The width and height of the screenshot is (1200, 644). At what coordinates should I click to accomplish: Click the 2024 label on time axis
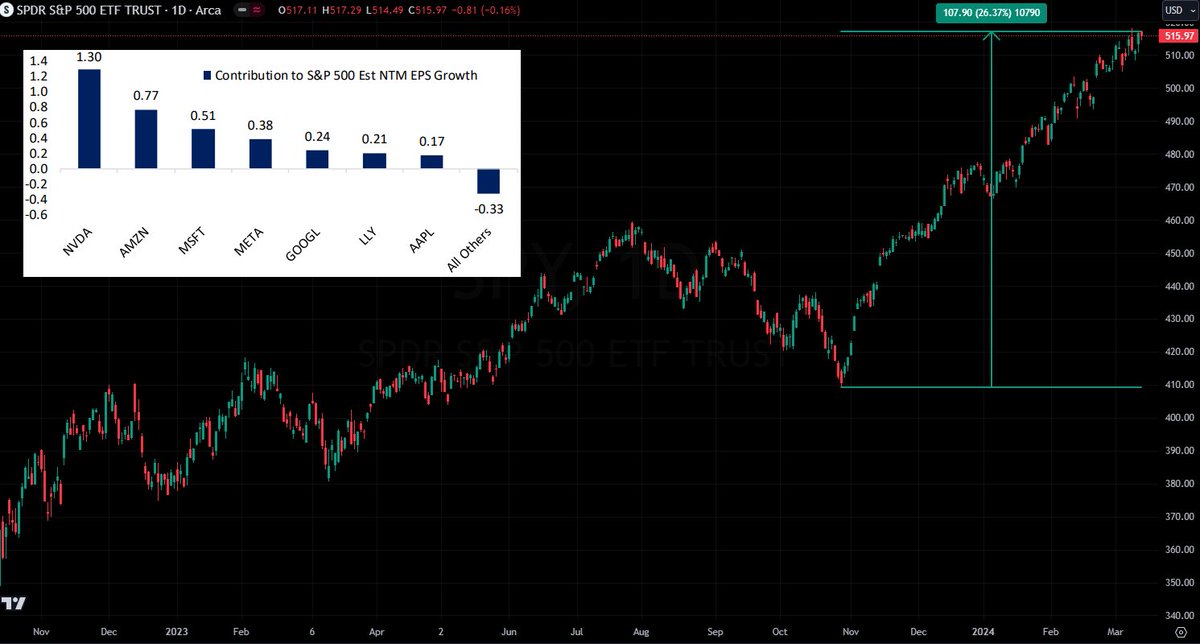(x=983, y=634)
